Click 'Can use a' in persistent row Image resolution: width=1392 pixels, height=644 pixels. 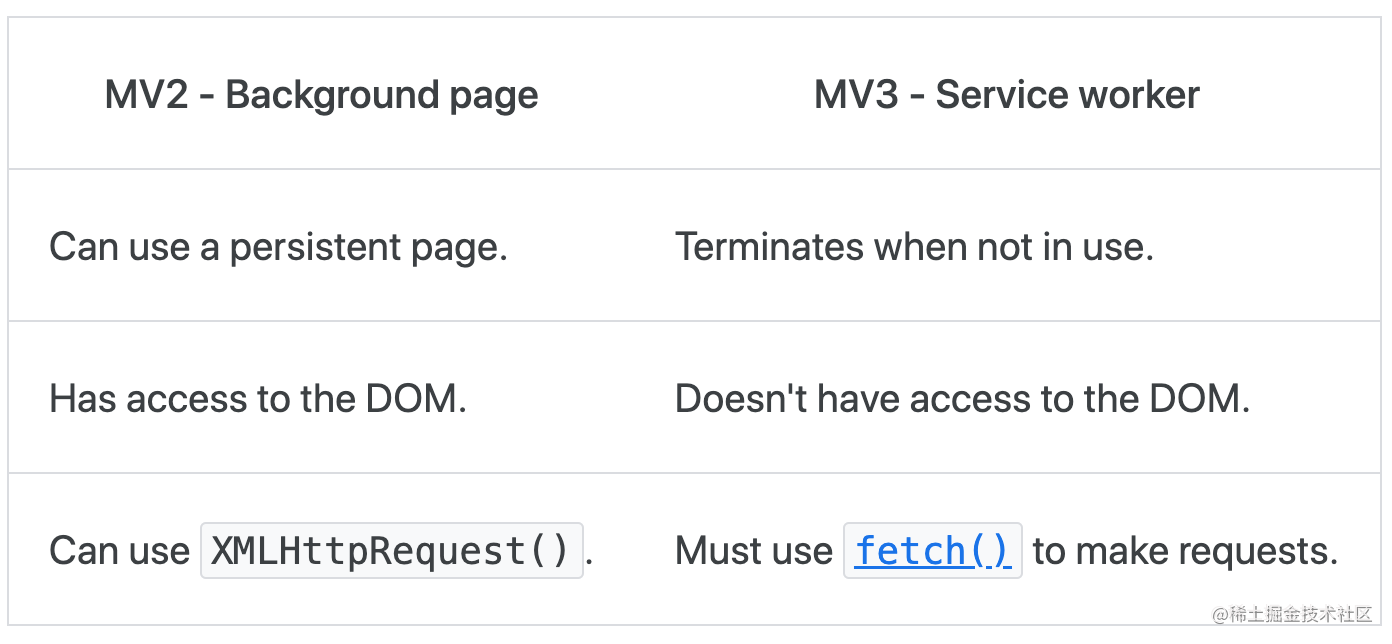coord(134,248)
